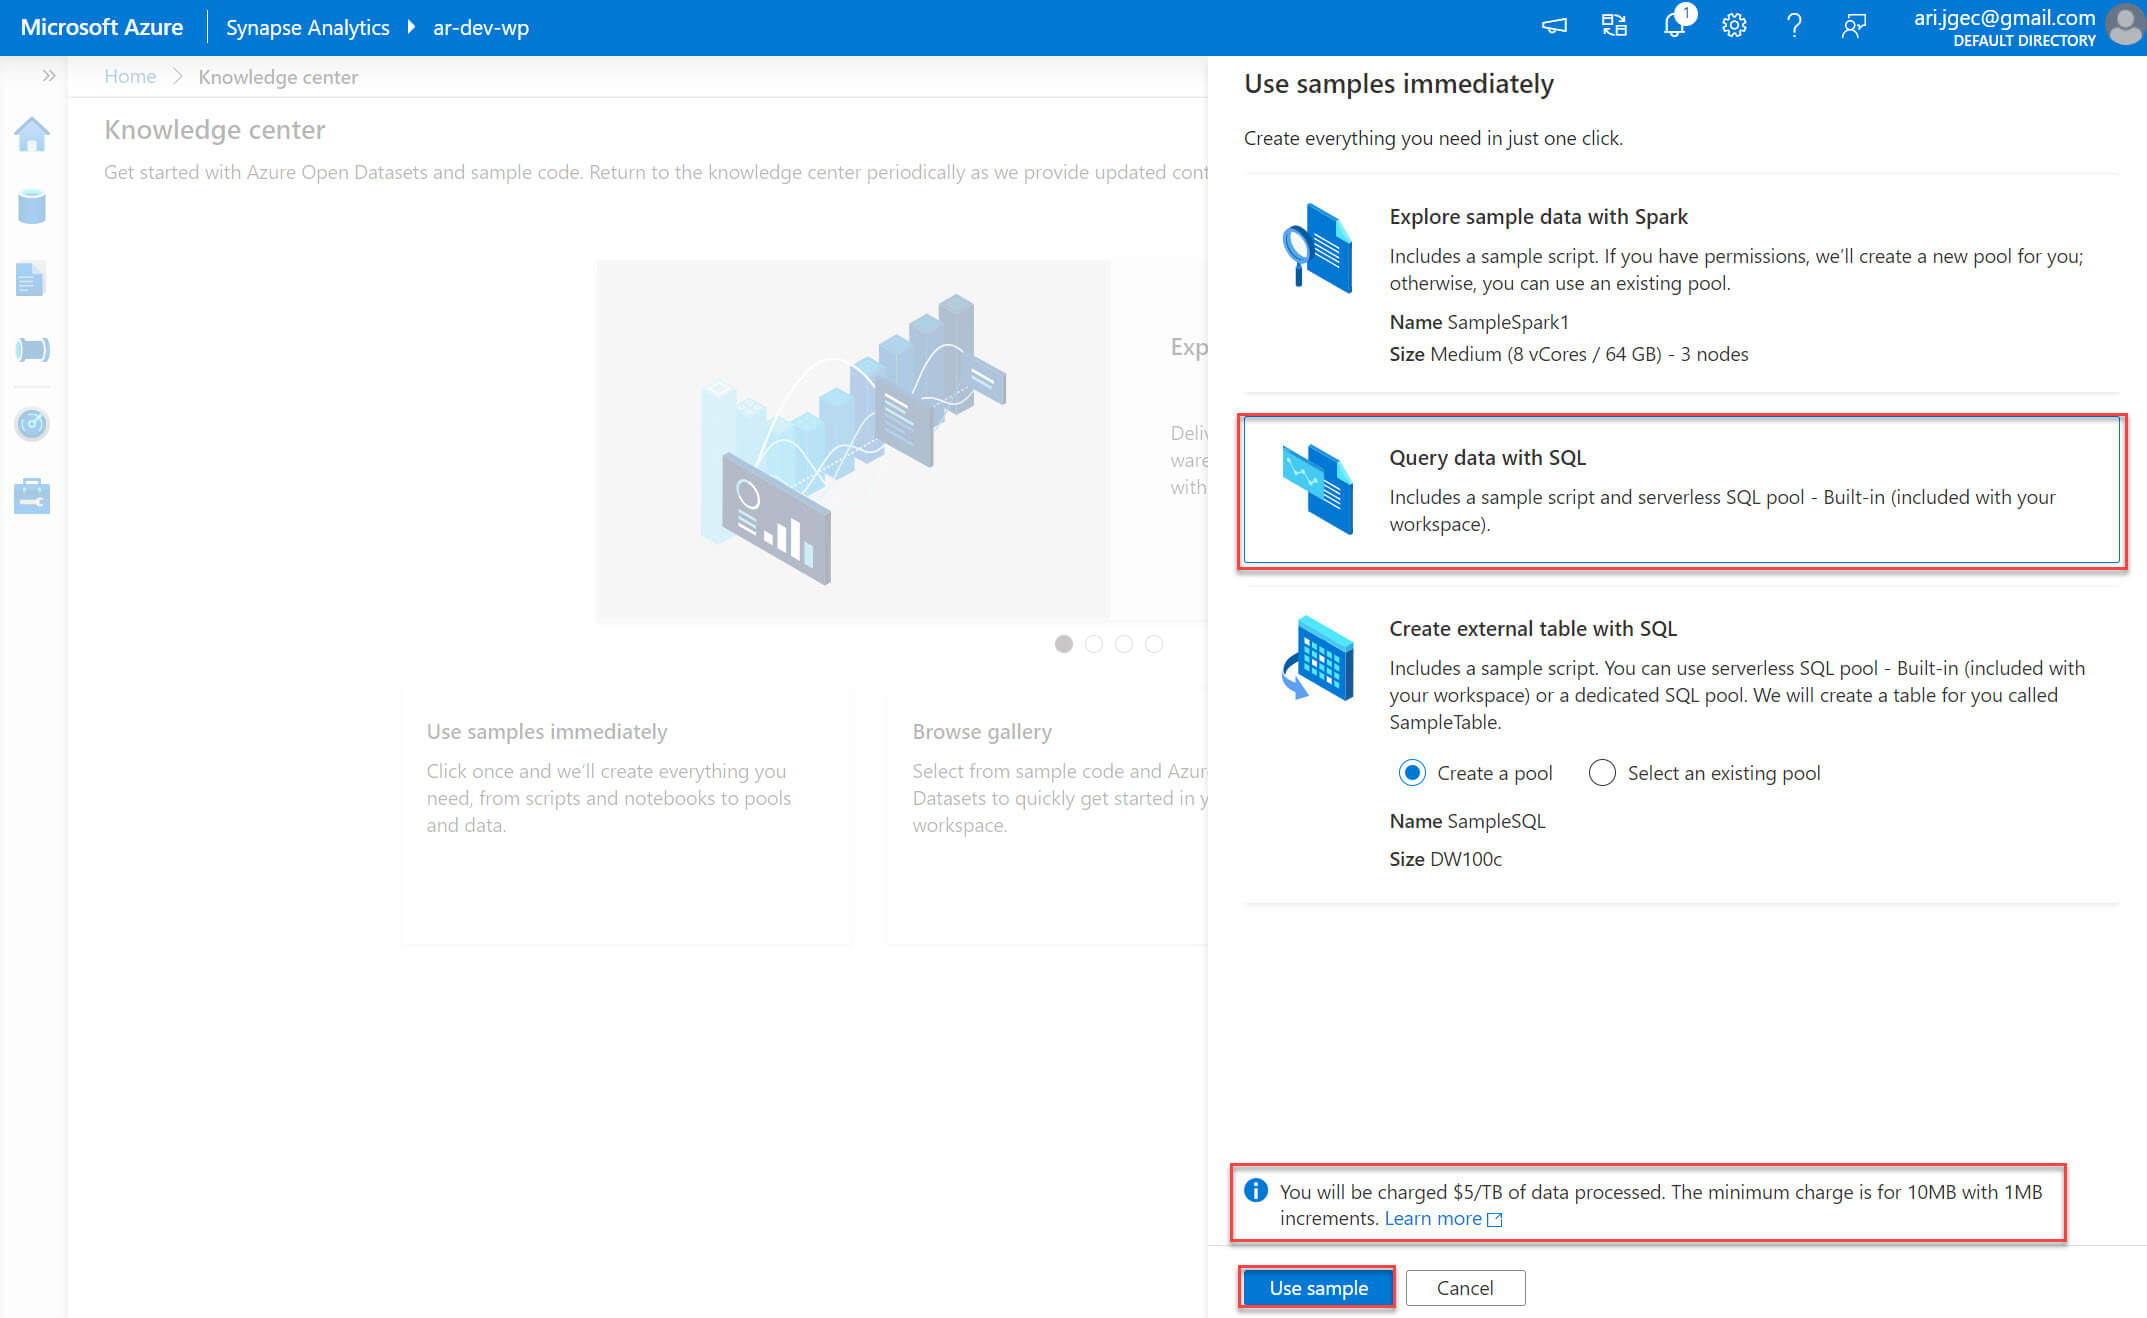Image resolution: width=2147 pixels, height=1318 pixels.
Task: Open the settings gear in header
Action: tap(1734, 26)
